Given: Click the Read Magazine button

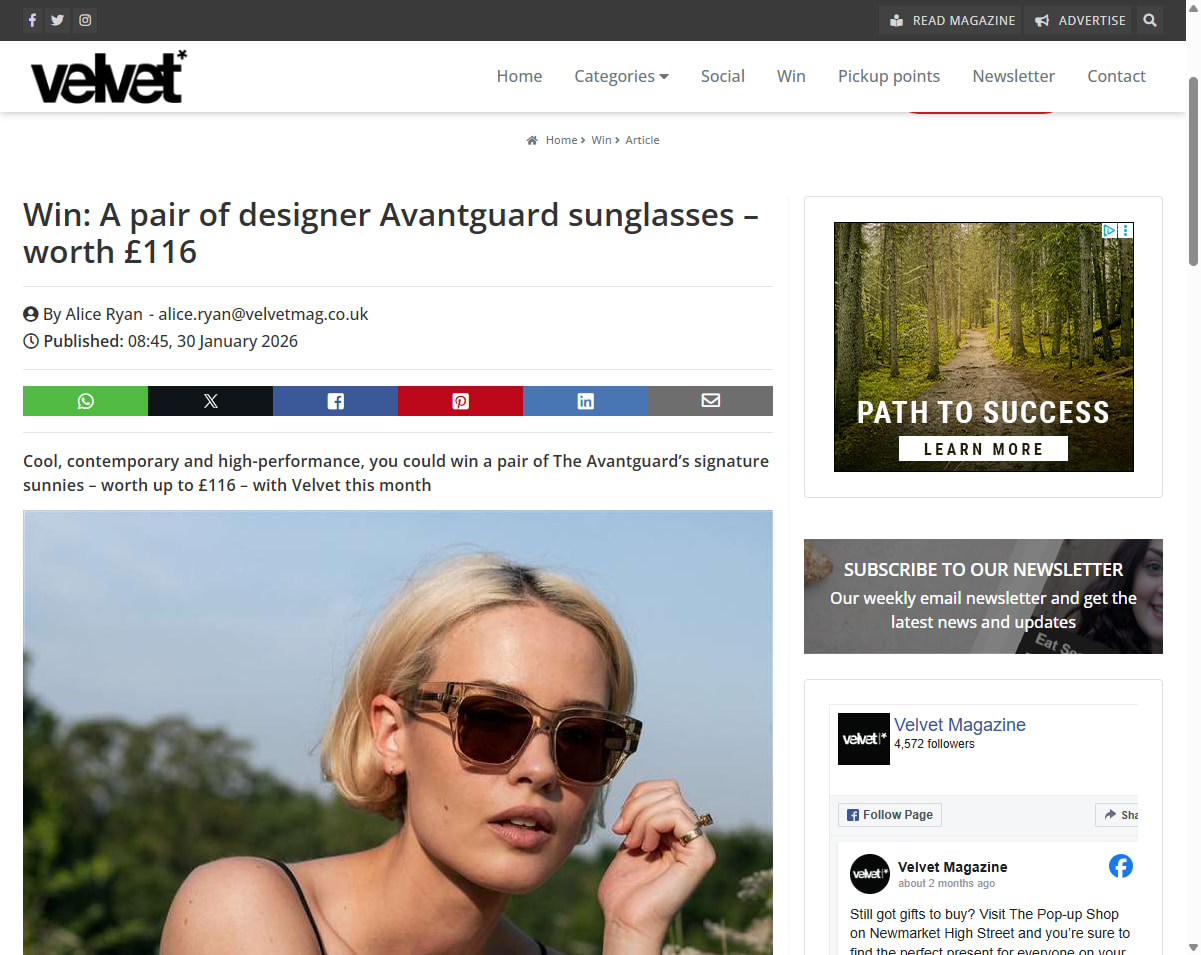Looking at the screenshot, I should click(950, 20).
